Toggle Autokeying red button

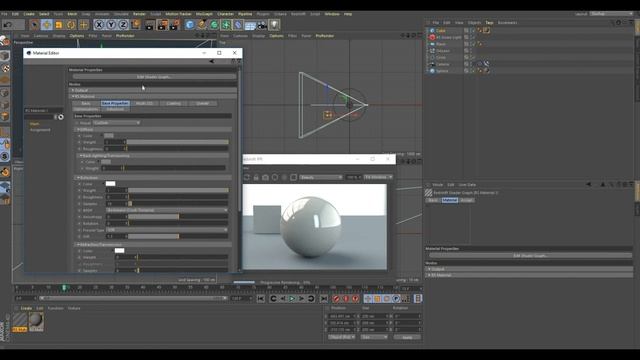point(346,299)
